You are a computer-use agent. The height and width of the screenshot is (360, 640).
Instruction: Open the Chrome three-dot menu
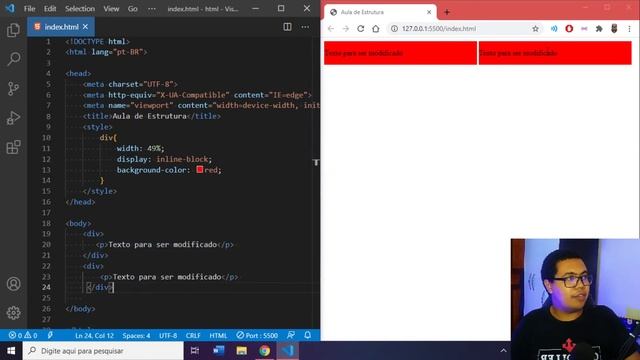pyautogui.click(x=629, y=29)
